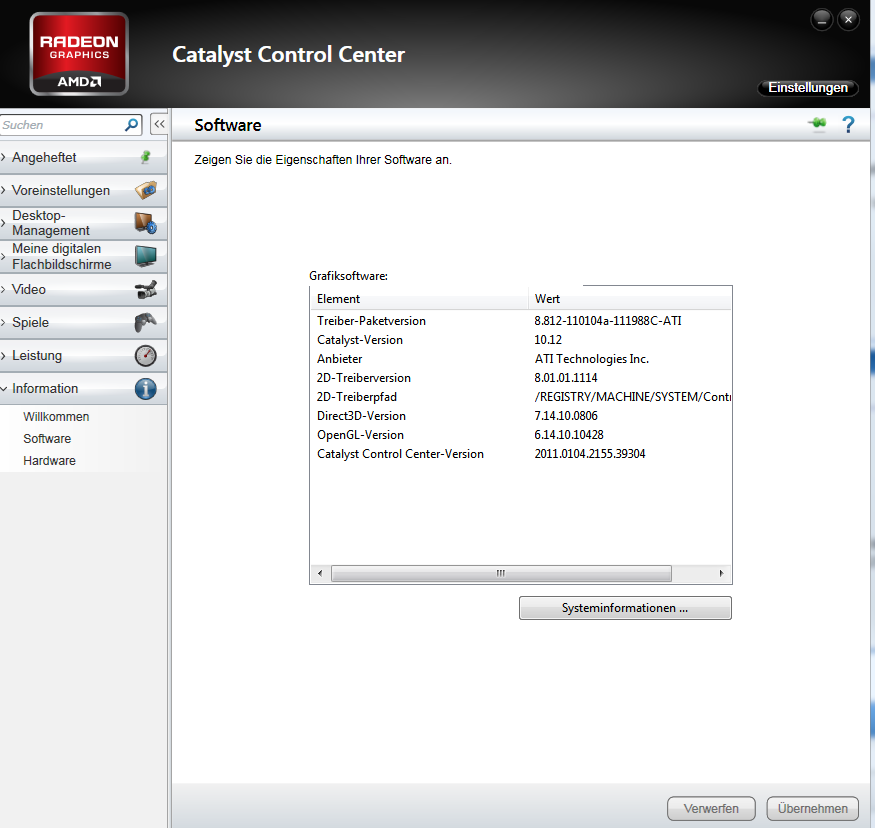Viewport: 875px width, 828px height.
Task: Select the Treiber-Paketversion row
Action: point(521,321)
